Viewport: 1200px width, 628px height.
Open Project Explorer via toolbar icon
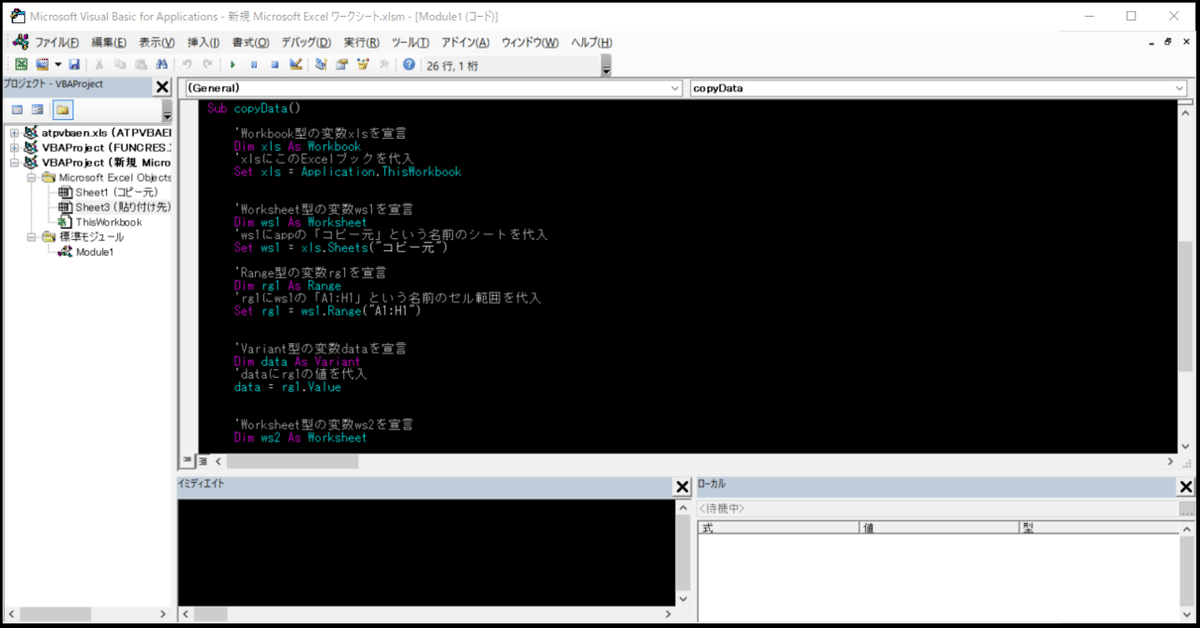coord(321,64)
